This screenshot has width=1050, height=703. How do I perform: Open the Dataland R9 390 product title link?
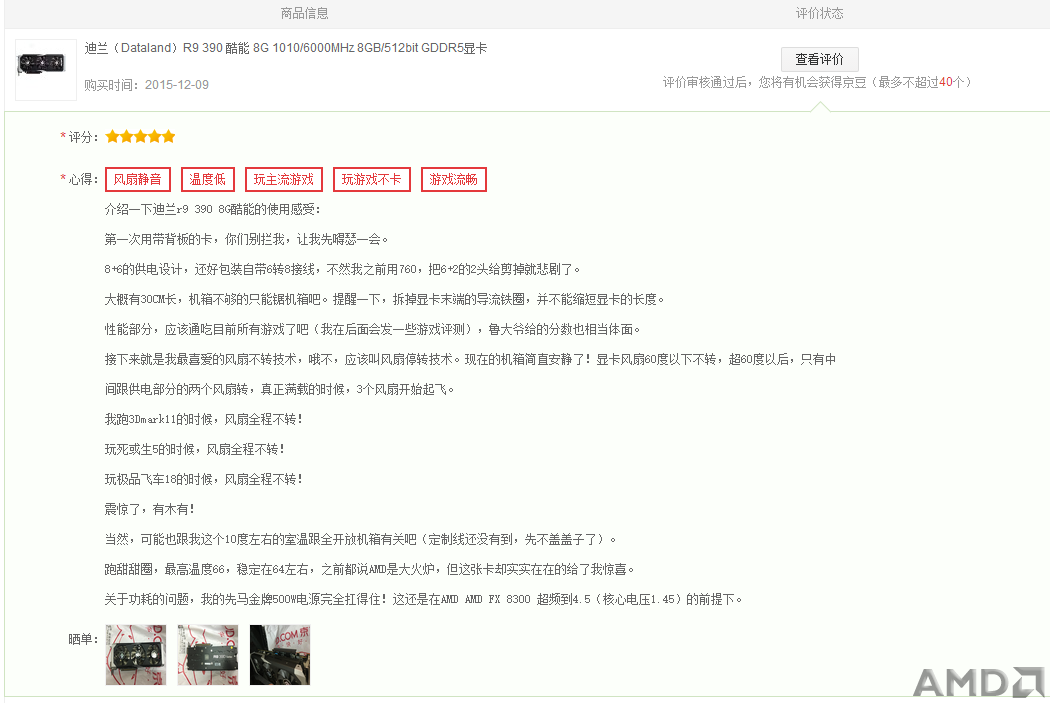pyautogui.click(x=286, y=48)
